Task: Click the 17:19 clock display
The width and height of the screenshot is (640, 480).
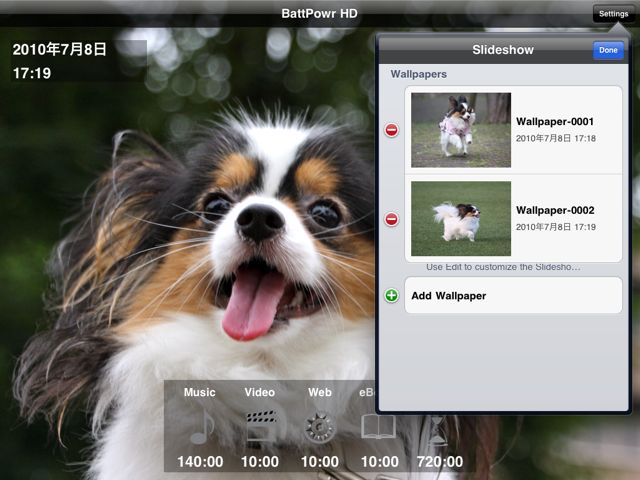Action: click(x=32, y=73)
